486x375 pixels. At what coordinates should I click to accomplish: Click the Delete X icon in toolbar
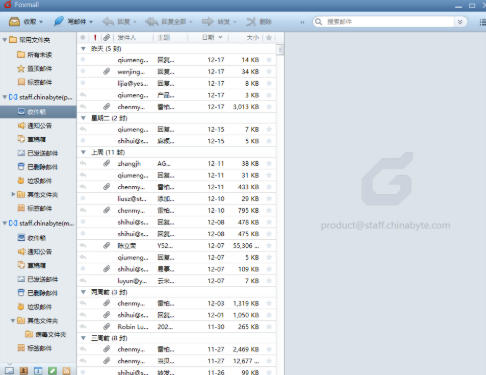251,22
